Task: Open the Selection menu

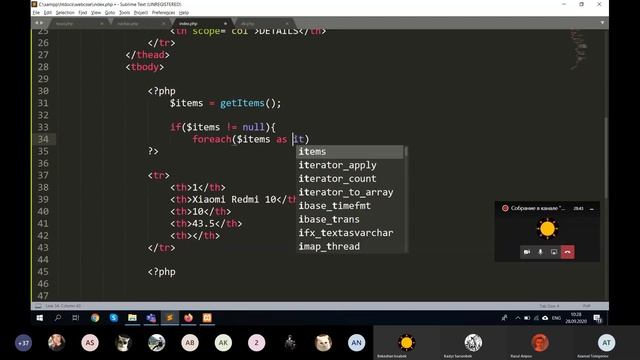Action: 65,13
